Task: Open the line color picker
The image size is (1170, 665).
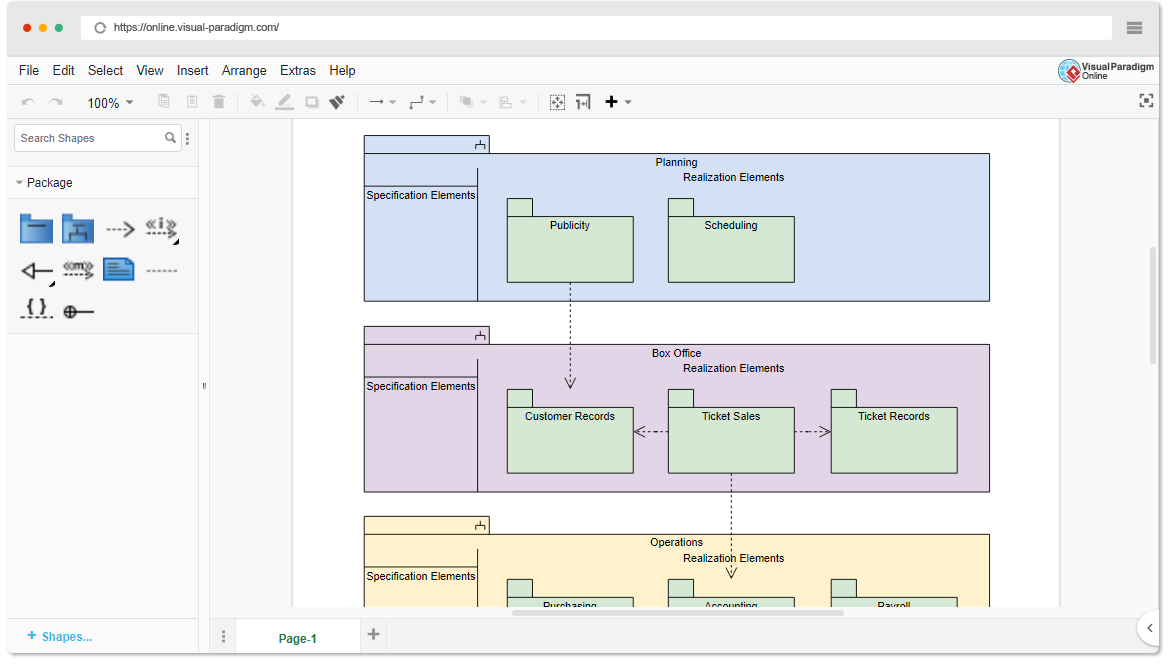Action: [x=283, y=101]
